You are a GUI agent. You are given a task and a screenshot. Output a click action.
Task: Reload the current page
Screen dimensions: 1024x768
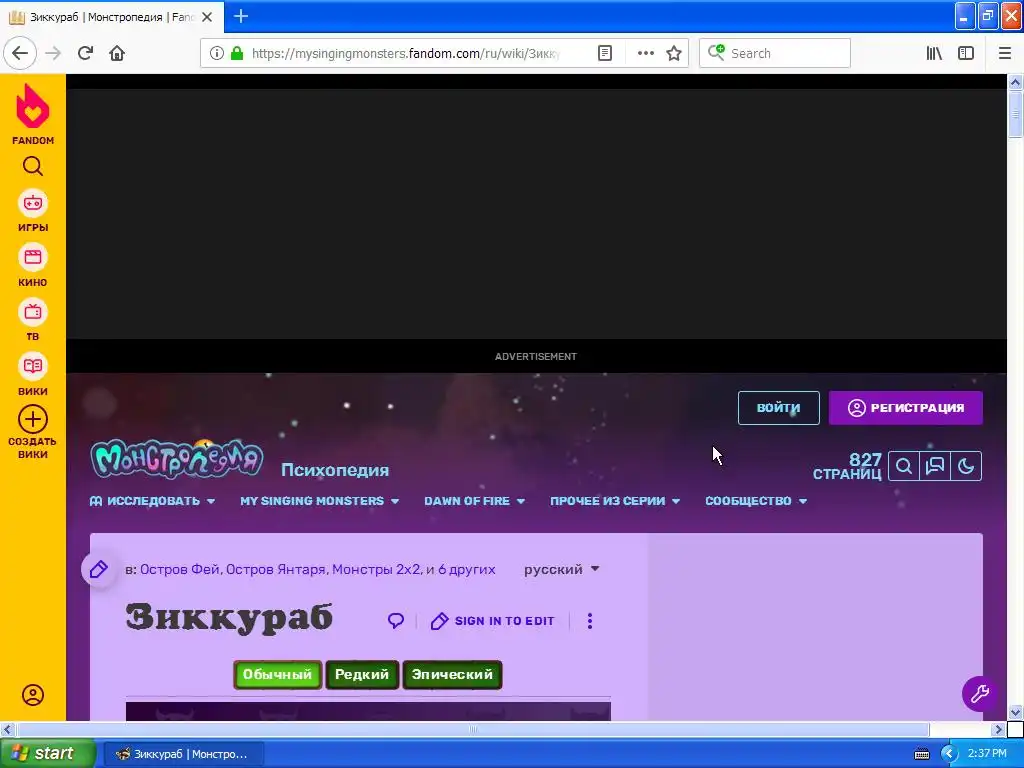tap(85, 53)
